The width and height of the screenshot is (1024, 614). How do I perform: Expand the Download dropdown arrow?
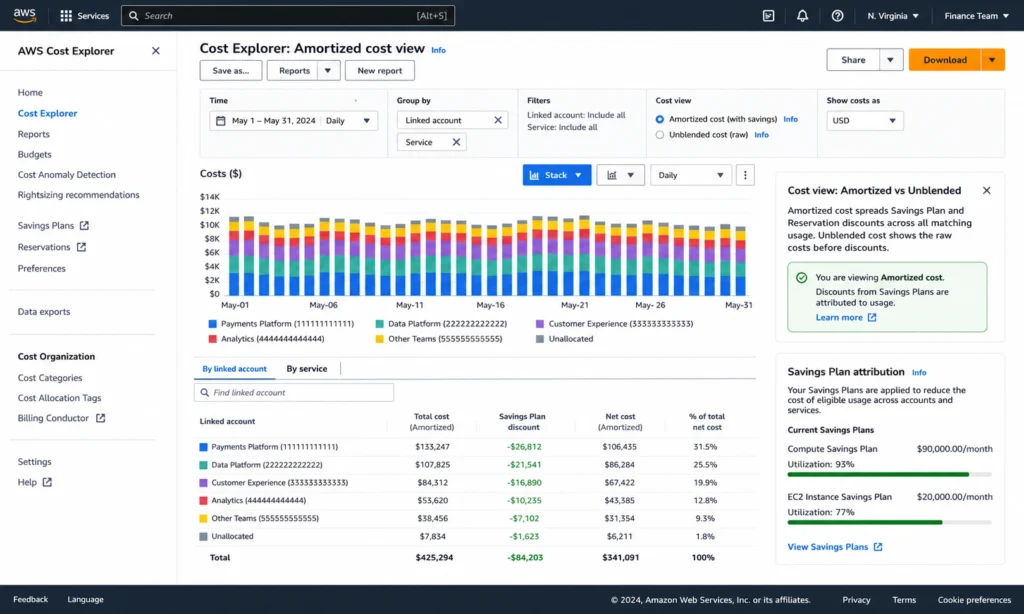992,59
